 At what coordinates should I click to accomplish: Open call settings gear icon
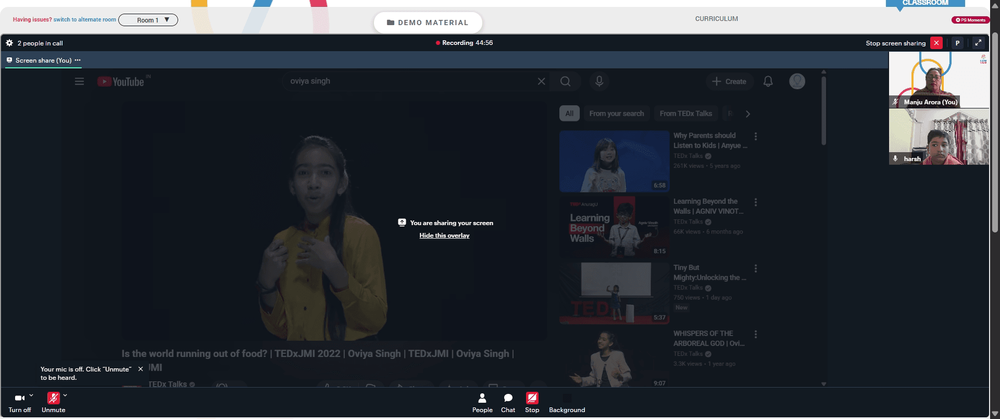(9, 43)
